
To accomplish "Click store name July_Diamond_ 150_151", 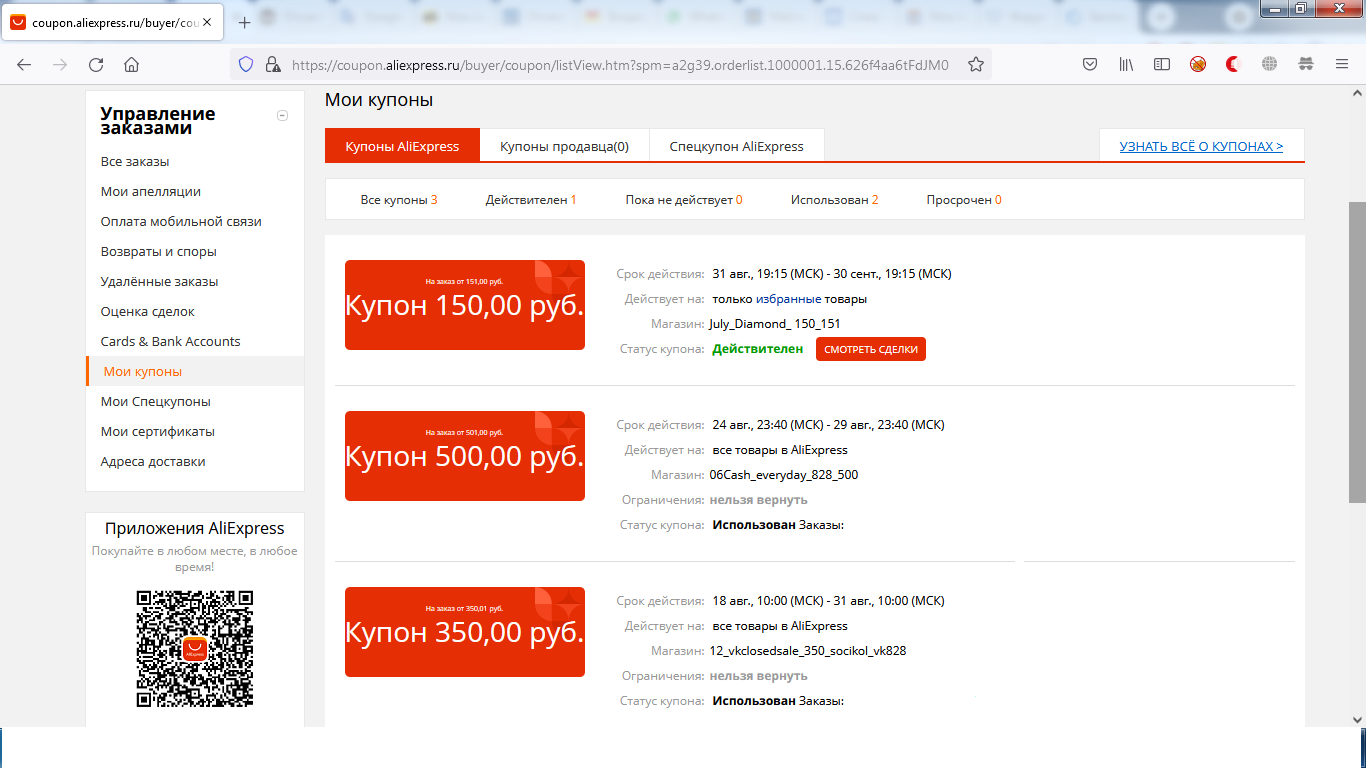I will coord(775,324).
